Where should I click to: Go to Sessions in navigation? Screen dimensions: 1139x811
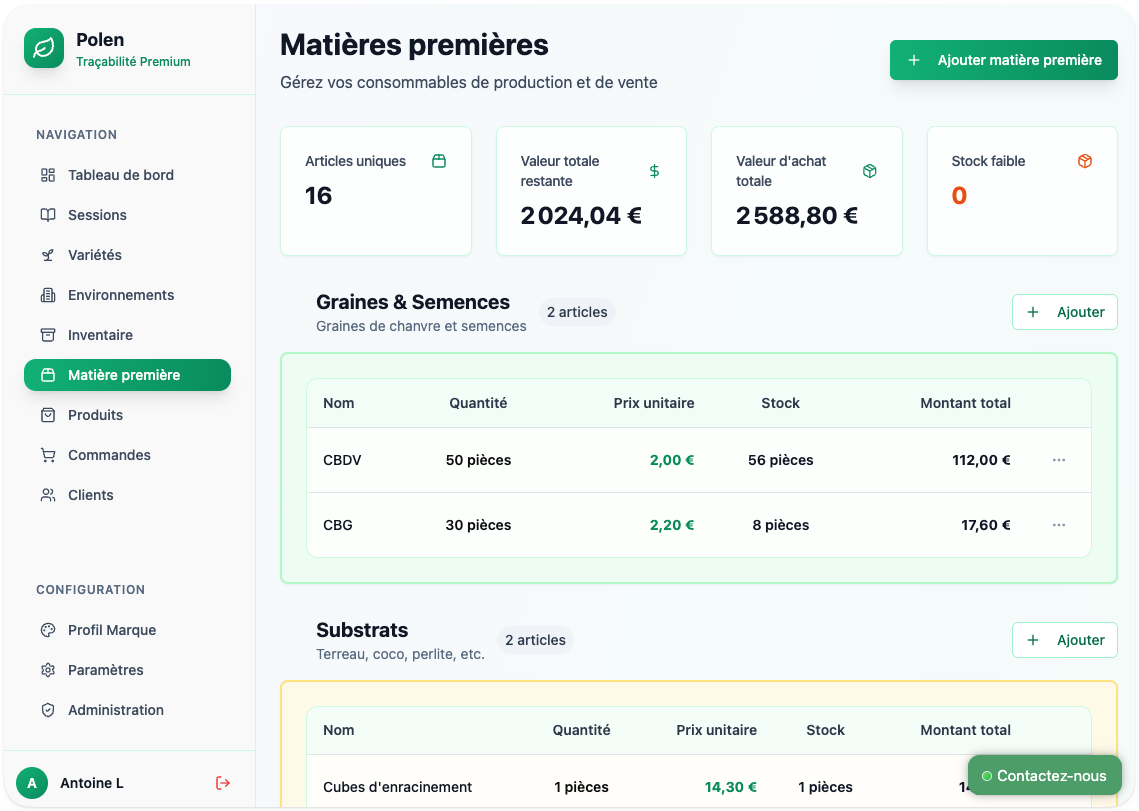127,215
